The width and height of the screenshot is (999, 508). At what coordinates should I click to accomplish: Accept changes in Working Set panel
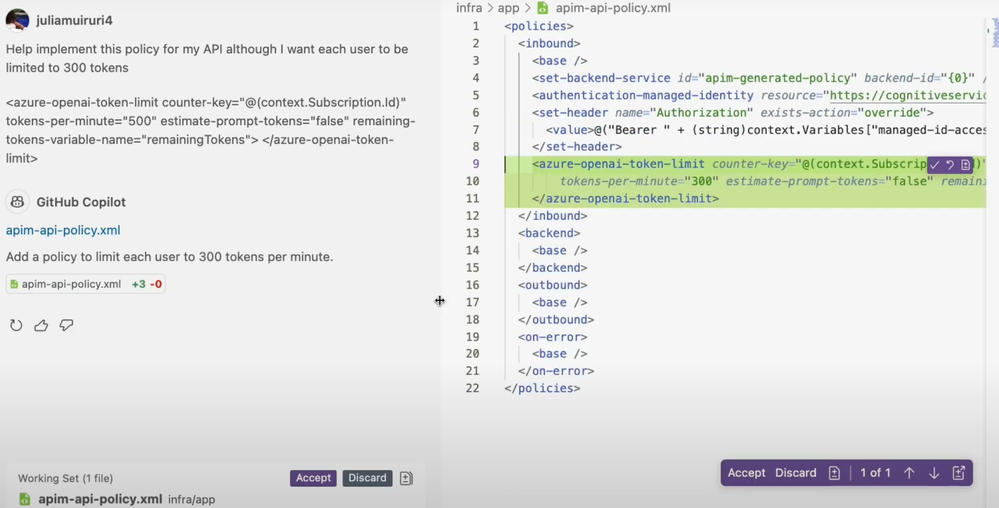coord(313,478)
